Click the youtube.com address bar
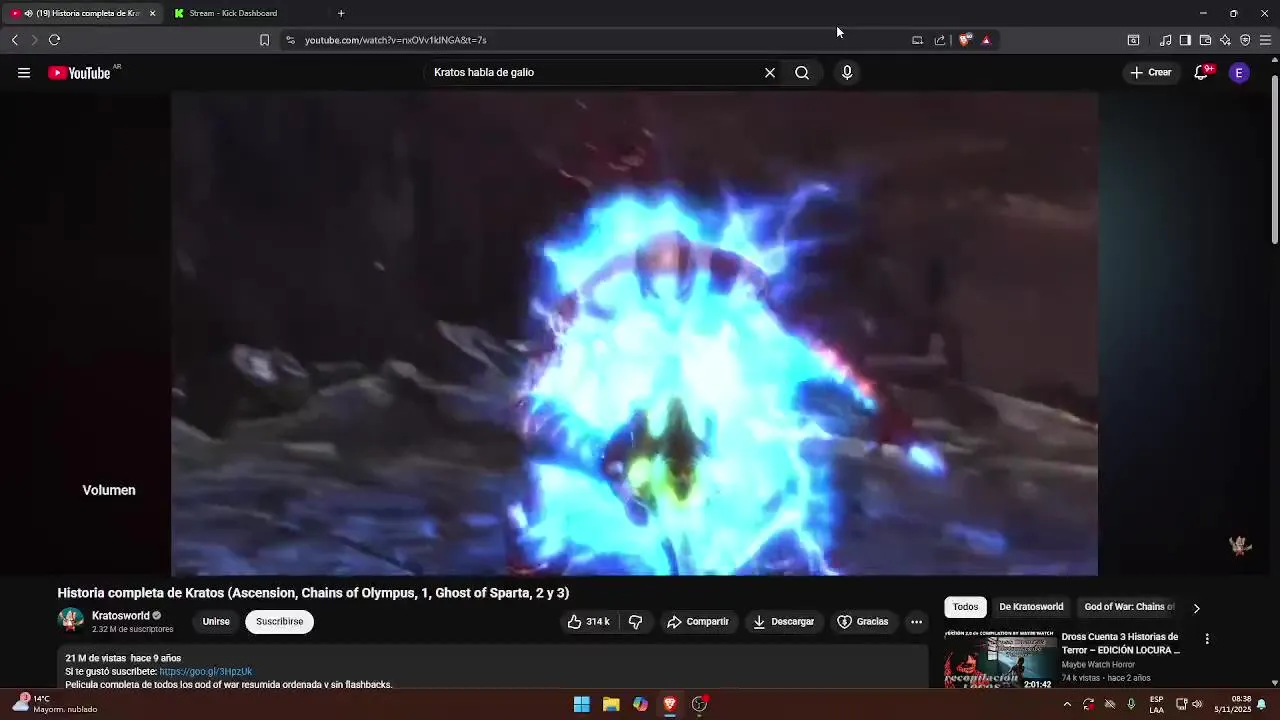1280x720 pixels. click(600, 40)
